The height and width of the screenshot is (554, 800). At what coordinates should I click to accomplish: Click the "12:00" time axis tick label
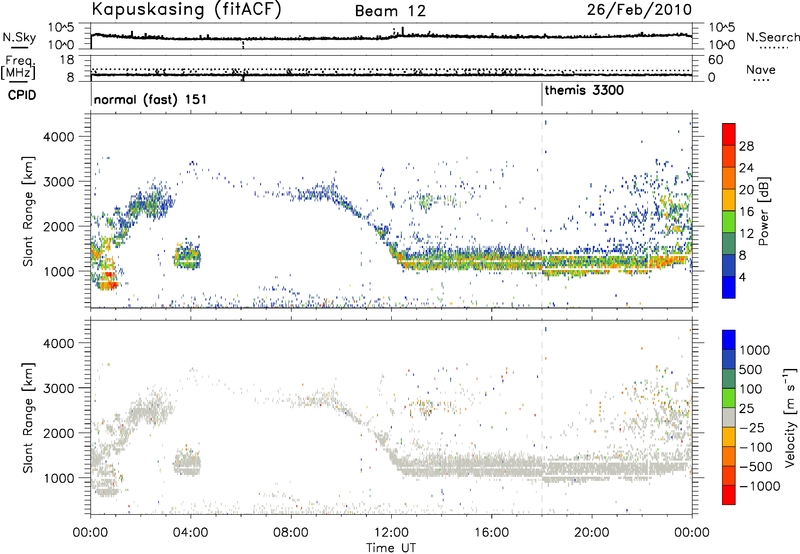pyautogui.click(x=391, y=533)
